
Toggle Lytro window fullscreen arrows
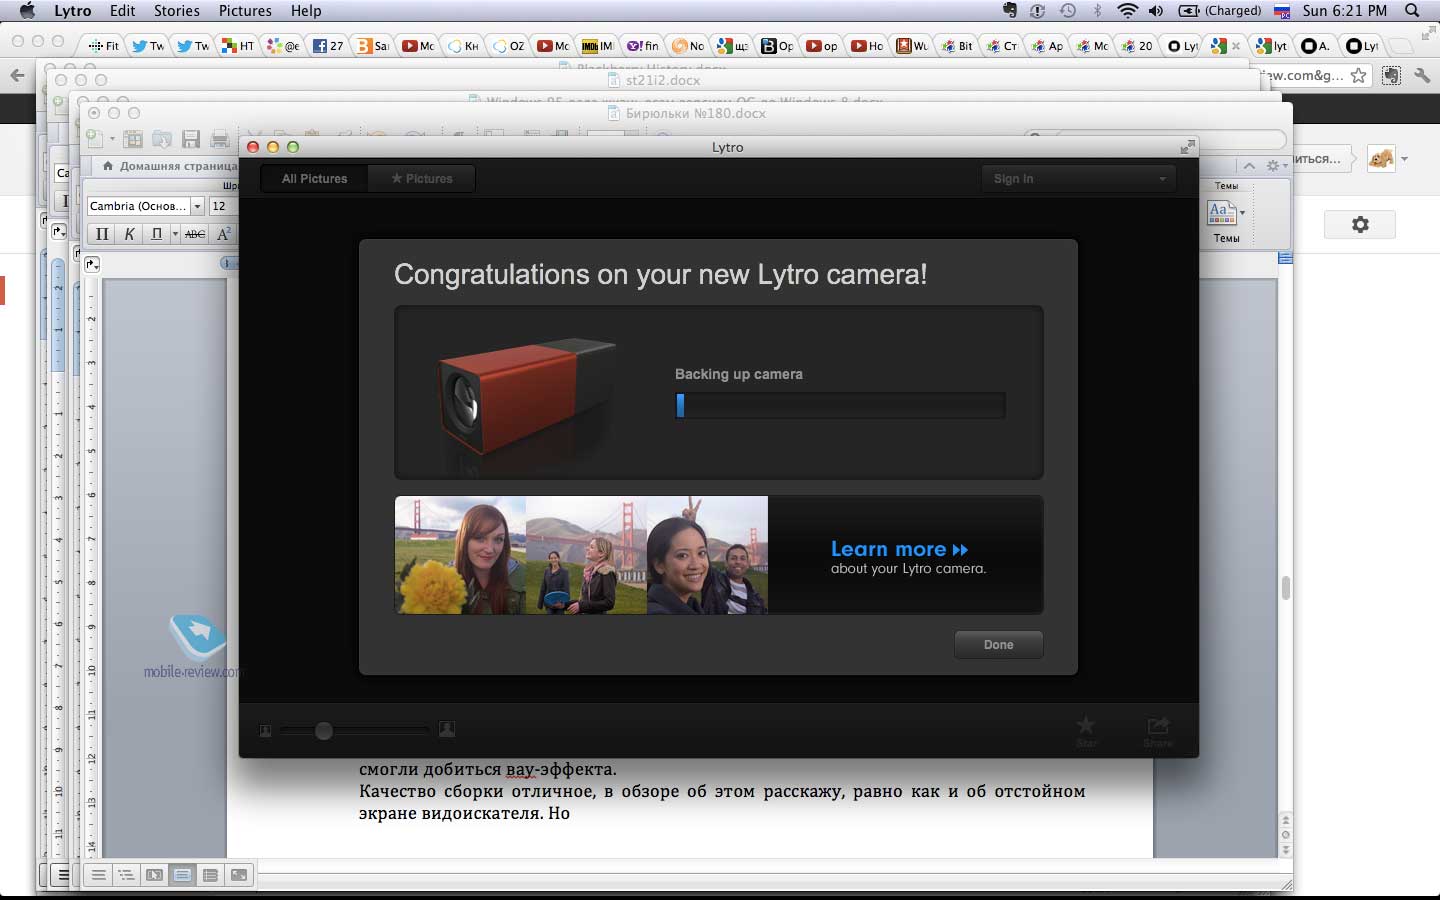[x=1187, y=147]
